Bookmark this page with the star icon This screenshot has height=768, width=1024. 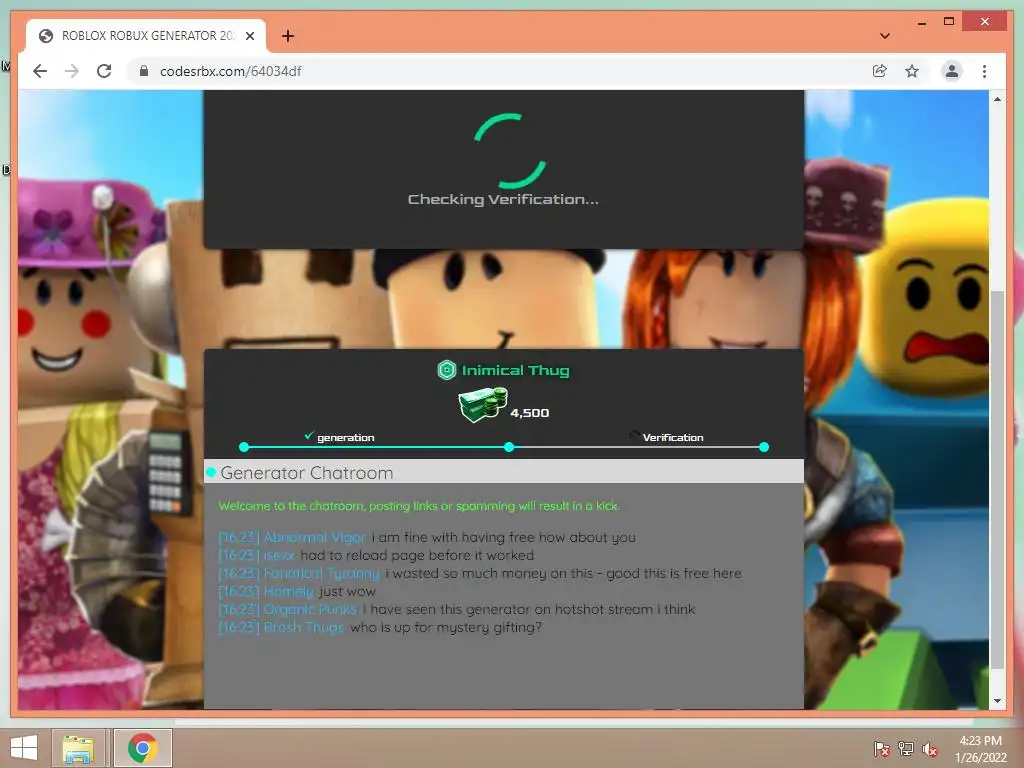click(912, 71)
